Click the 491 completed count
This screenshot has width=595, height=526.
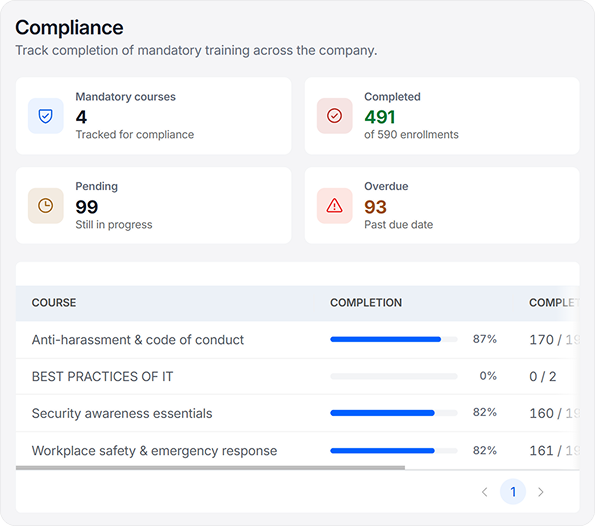380,117
